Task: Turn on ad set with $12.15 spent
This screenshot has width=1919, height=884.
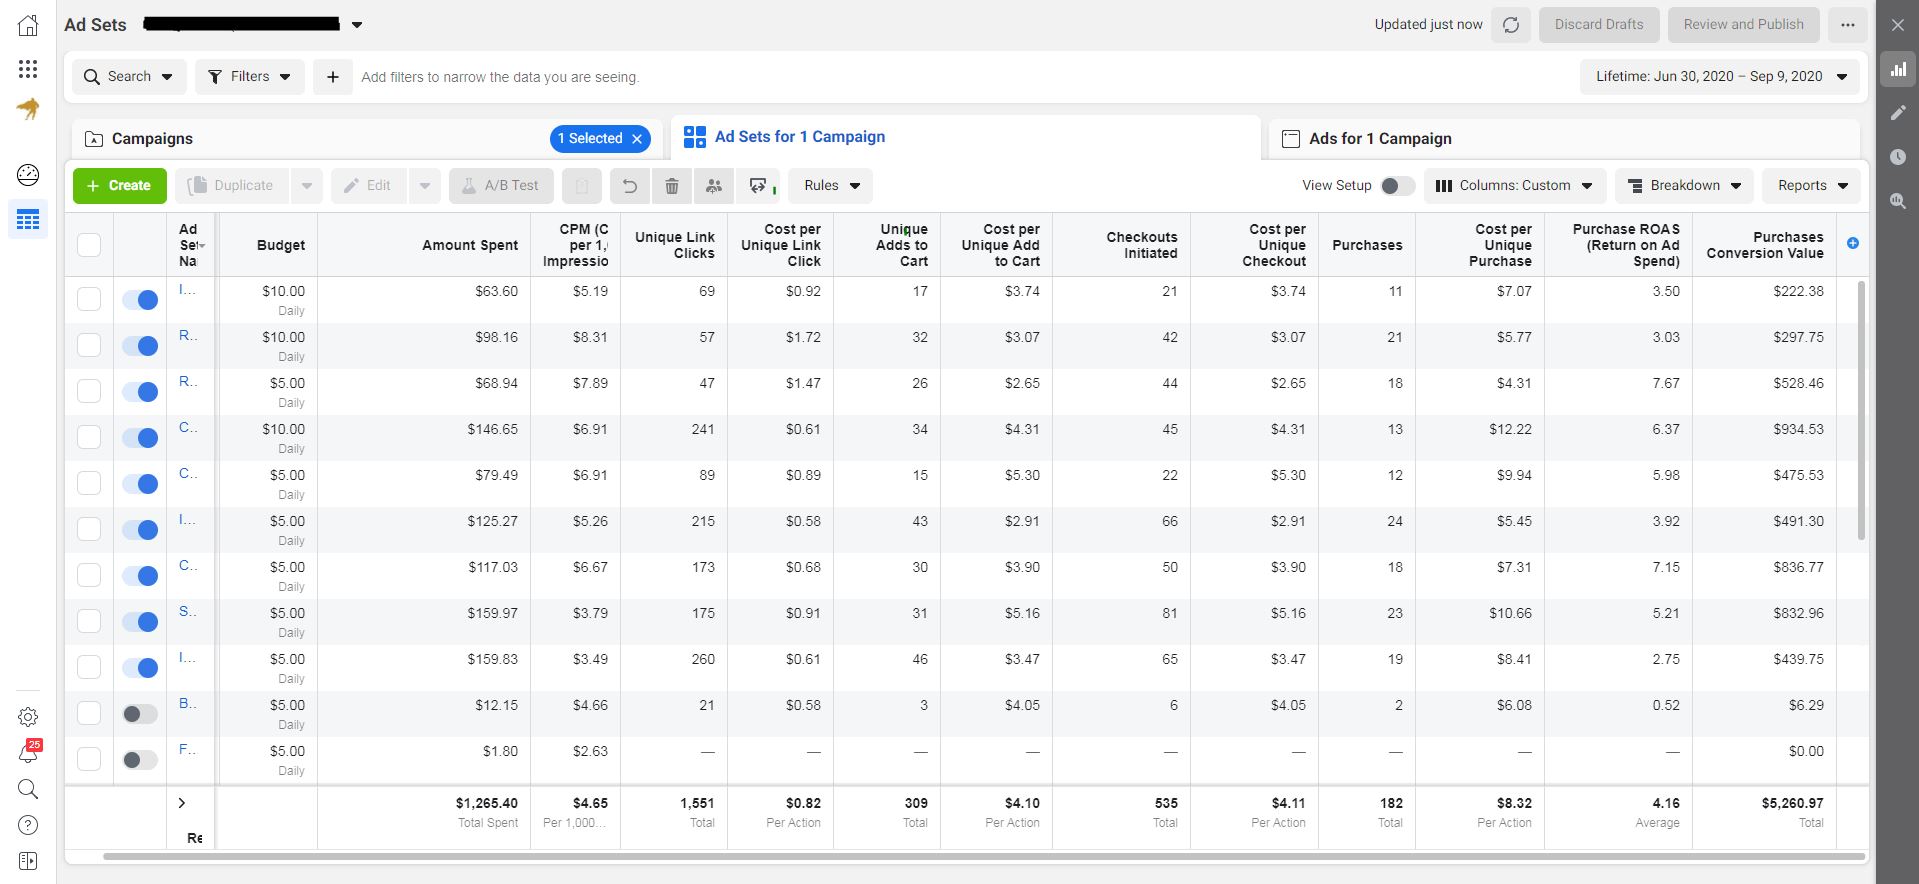Action: pyautogui.click(x=140, y=714)
